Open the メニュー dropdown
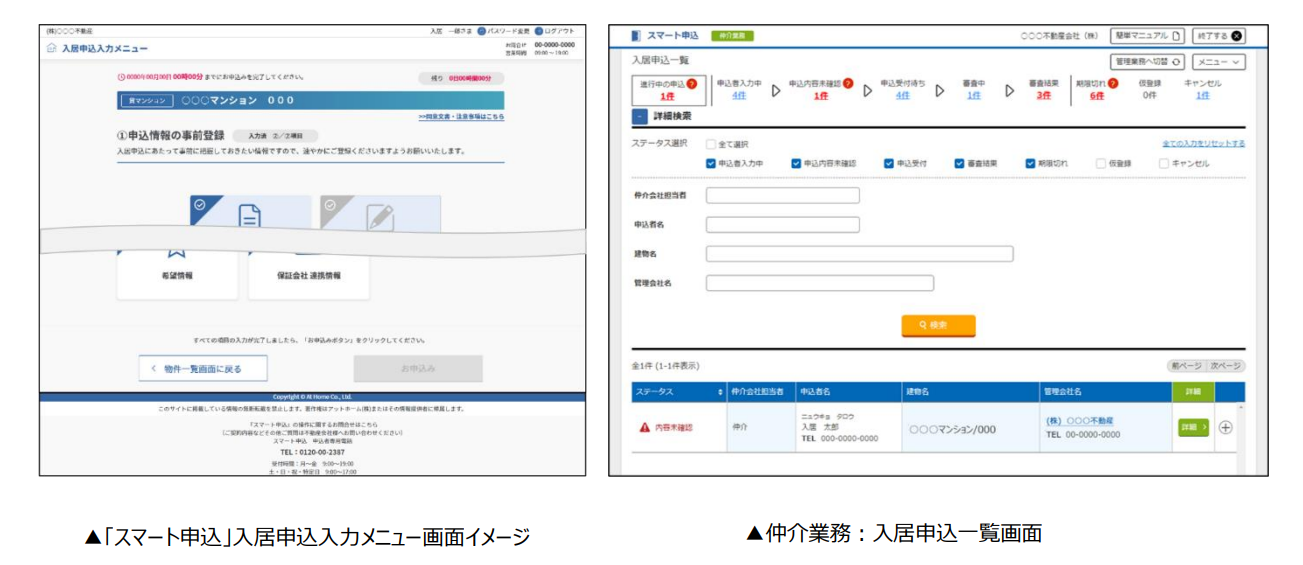Viewport: 1303px width, 565px height. tap(1219, 62)
